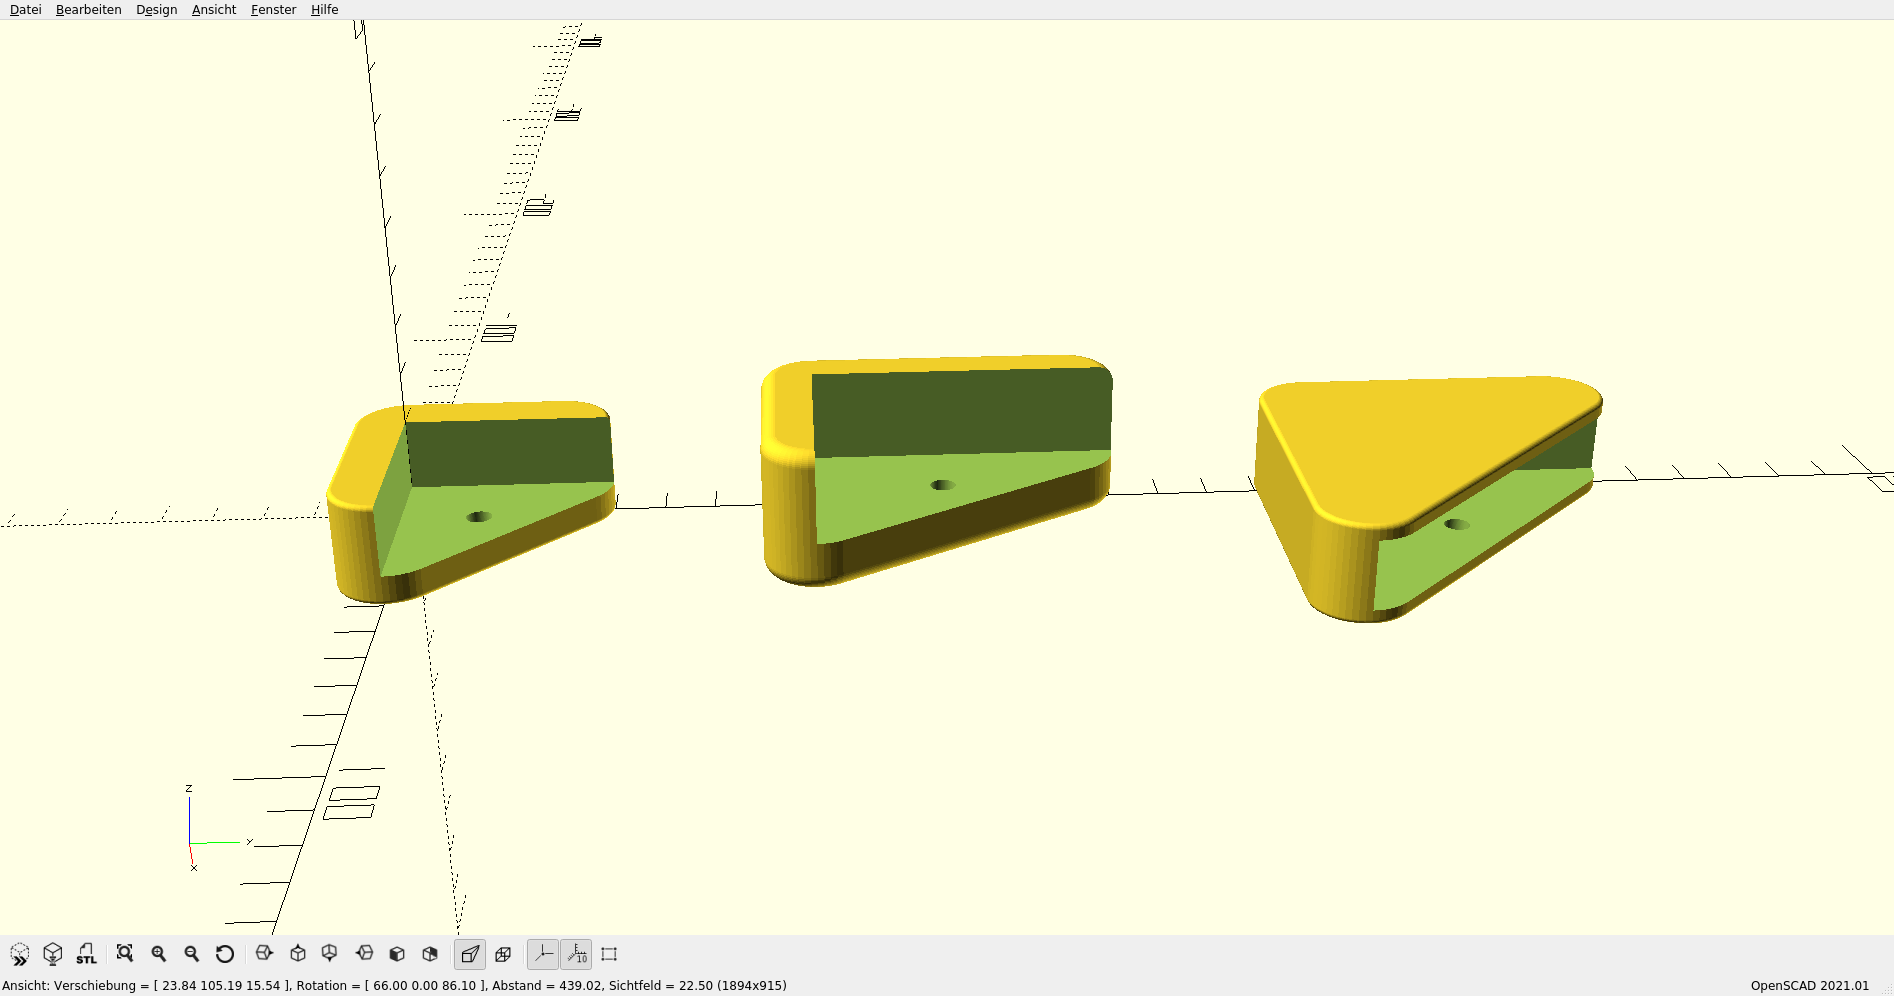Click the full Render icon
Screen dimensions: 1894x996
coord(53,954)
